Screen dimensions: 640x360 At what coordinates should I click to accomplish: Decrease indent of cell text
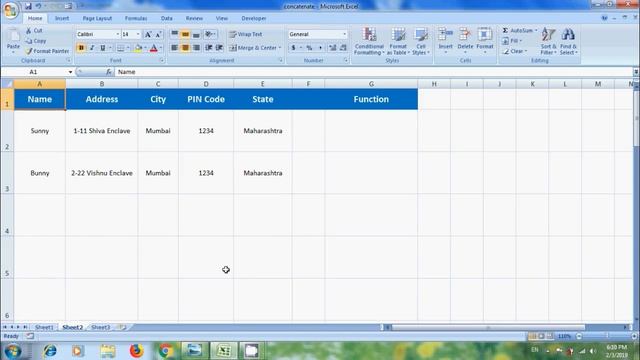coord(209,48)
